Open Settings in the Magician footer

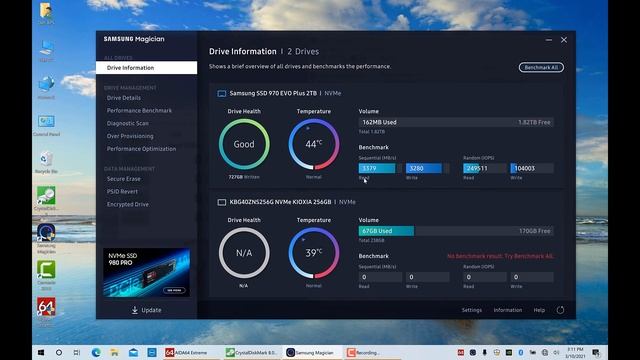click(471, 310)
